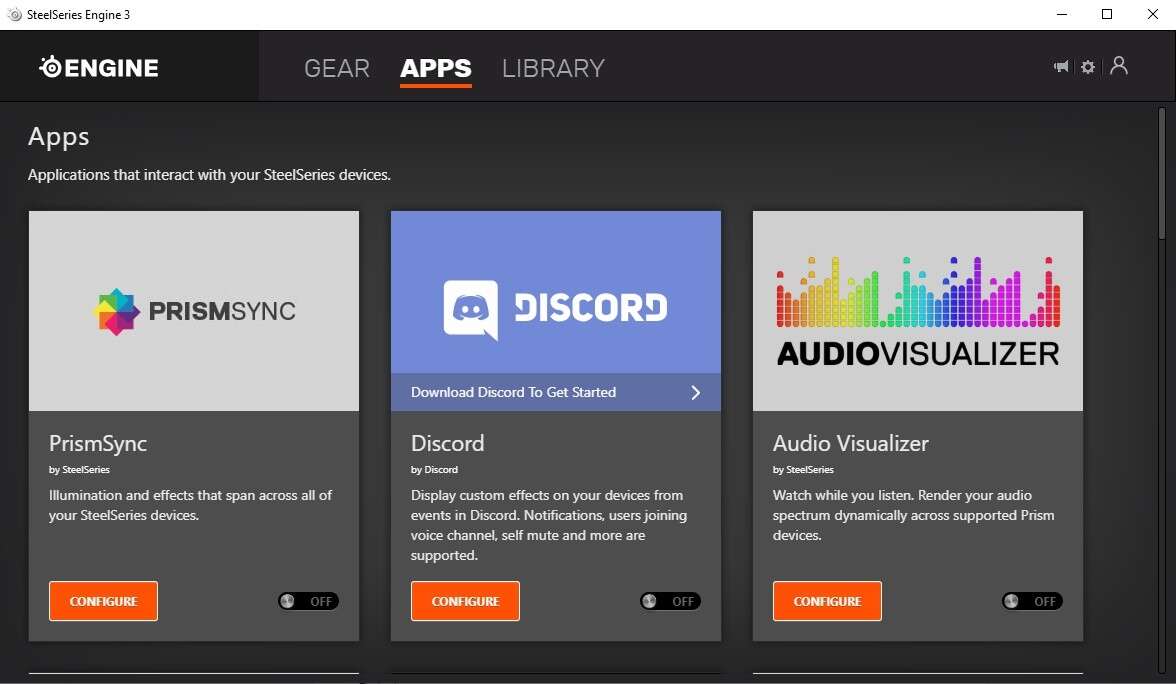
Task: Switch to the GEAR tab
Action: tap(337, 68)
